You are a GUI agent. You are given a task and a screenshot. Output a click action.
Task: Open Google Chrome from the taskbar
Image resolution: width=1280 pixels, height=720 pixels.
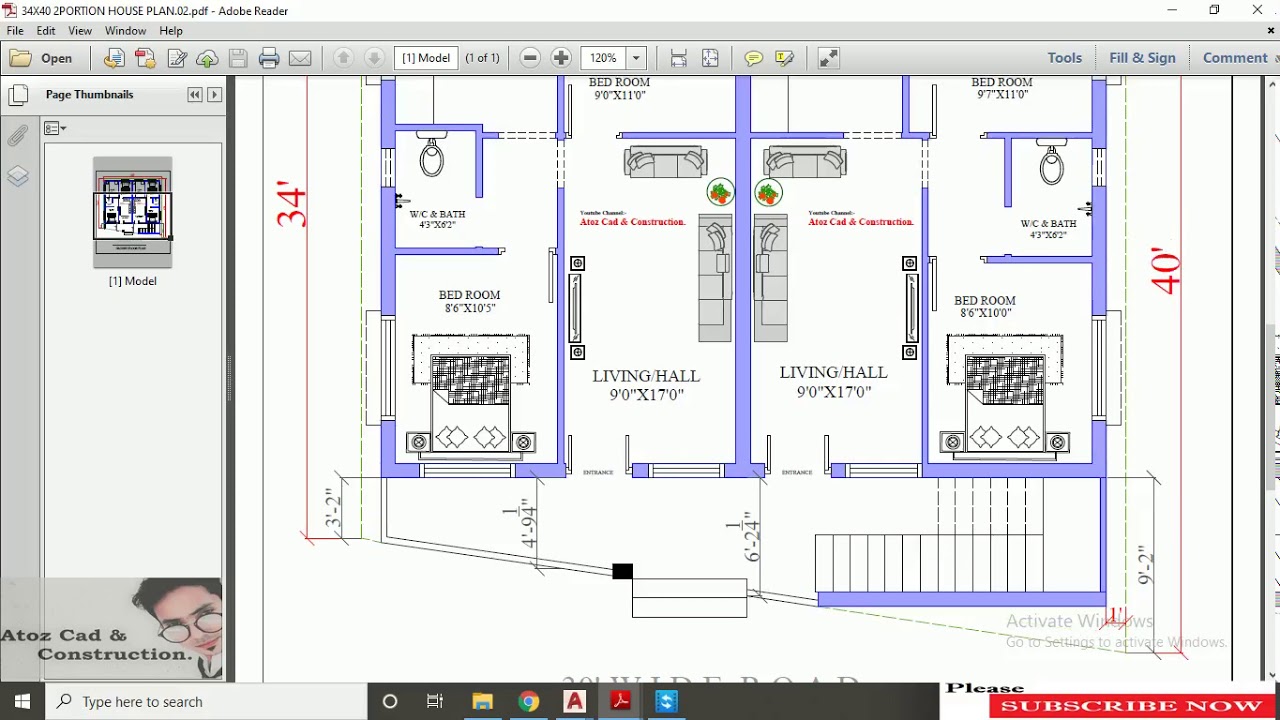tap(528, 702)
